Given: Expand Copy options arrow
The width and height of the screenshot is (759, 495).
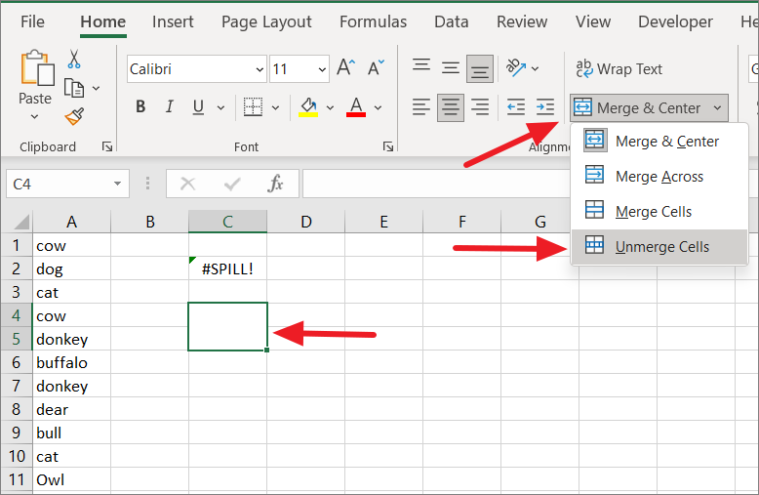Looking at the screenshot, I should 96,88.
